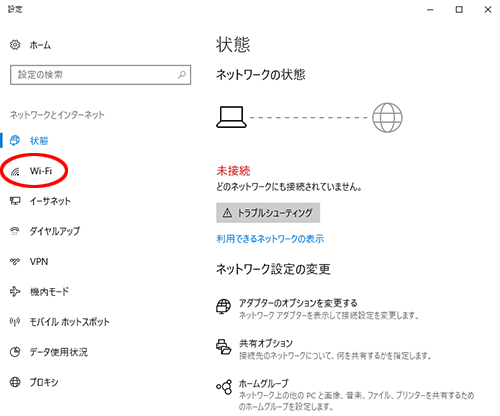Image resolution: width=500 pixels, height=416 pixels.
Task: Open the ホーム settings page
Action: (40, 45)
